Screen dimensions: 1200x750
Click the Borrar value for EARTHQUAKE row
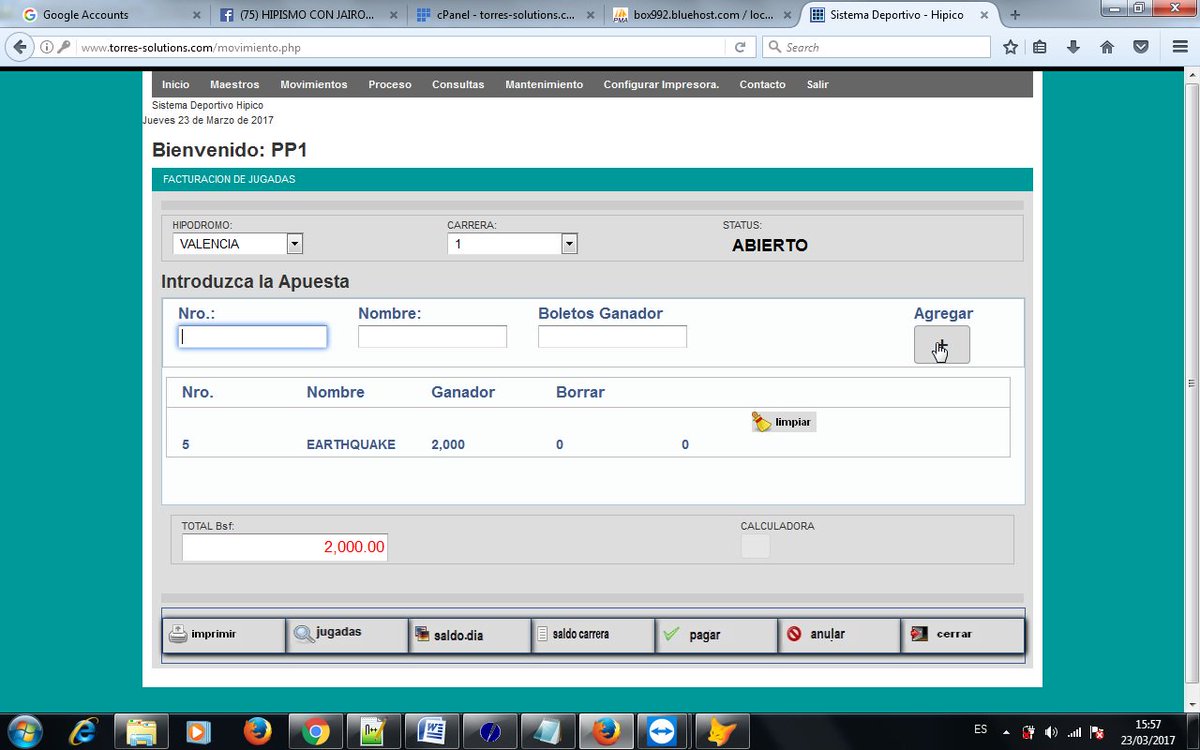click(x=558, y=444)
